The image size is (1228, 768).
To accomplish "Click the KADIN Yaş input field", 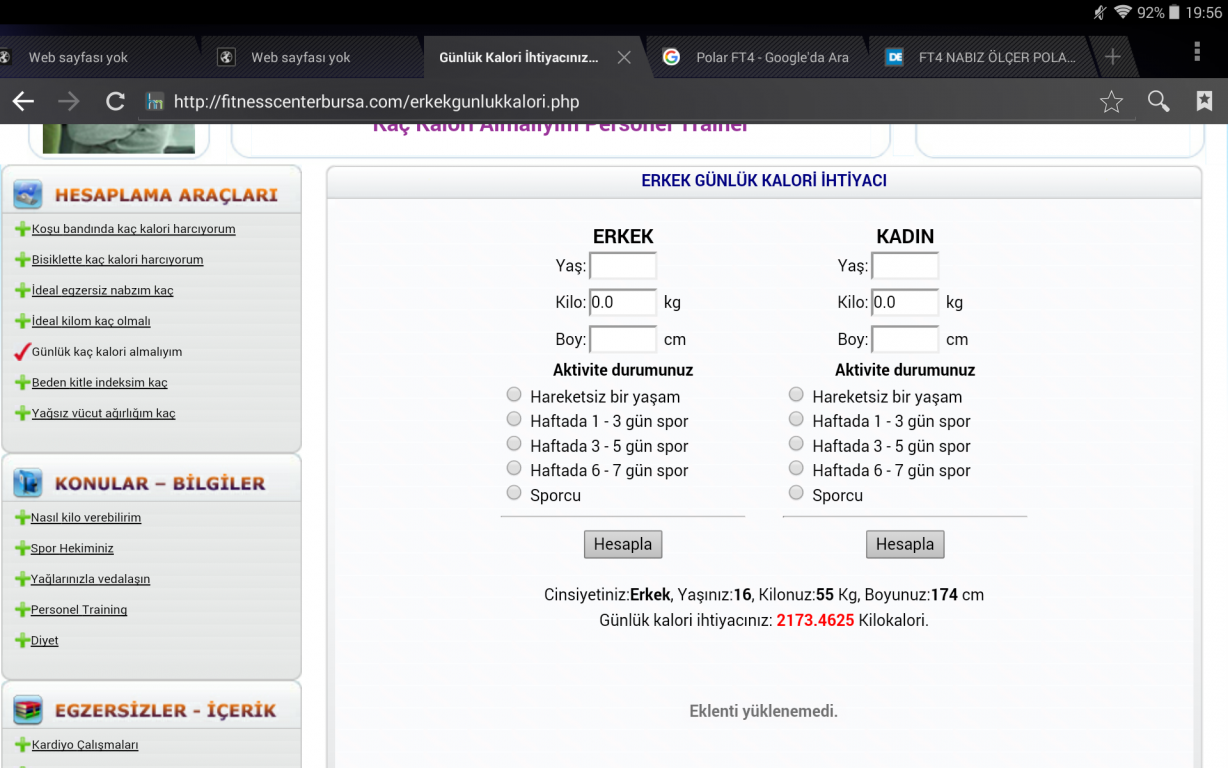I will point(905,266).
